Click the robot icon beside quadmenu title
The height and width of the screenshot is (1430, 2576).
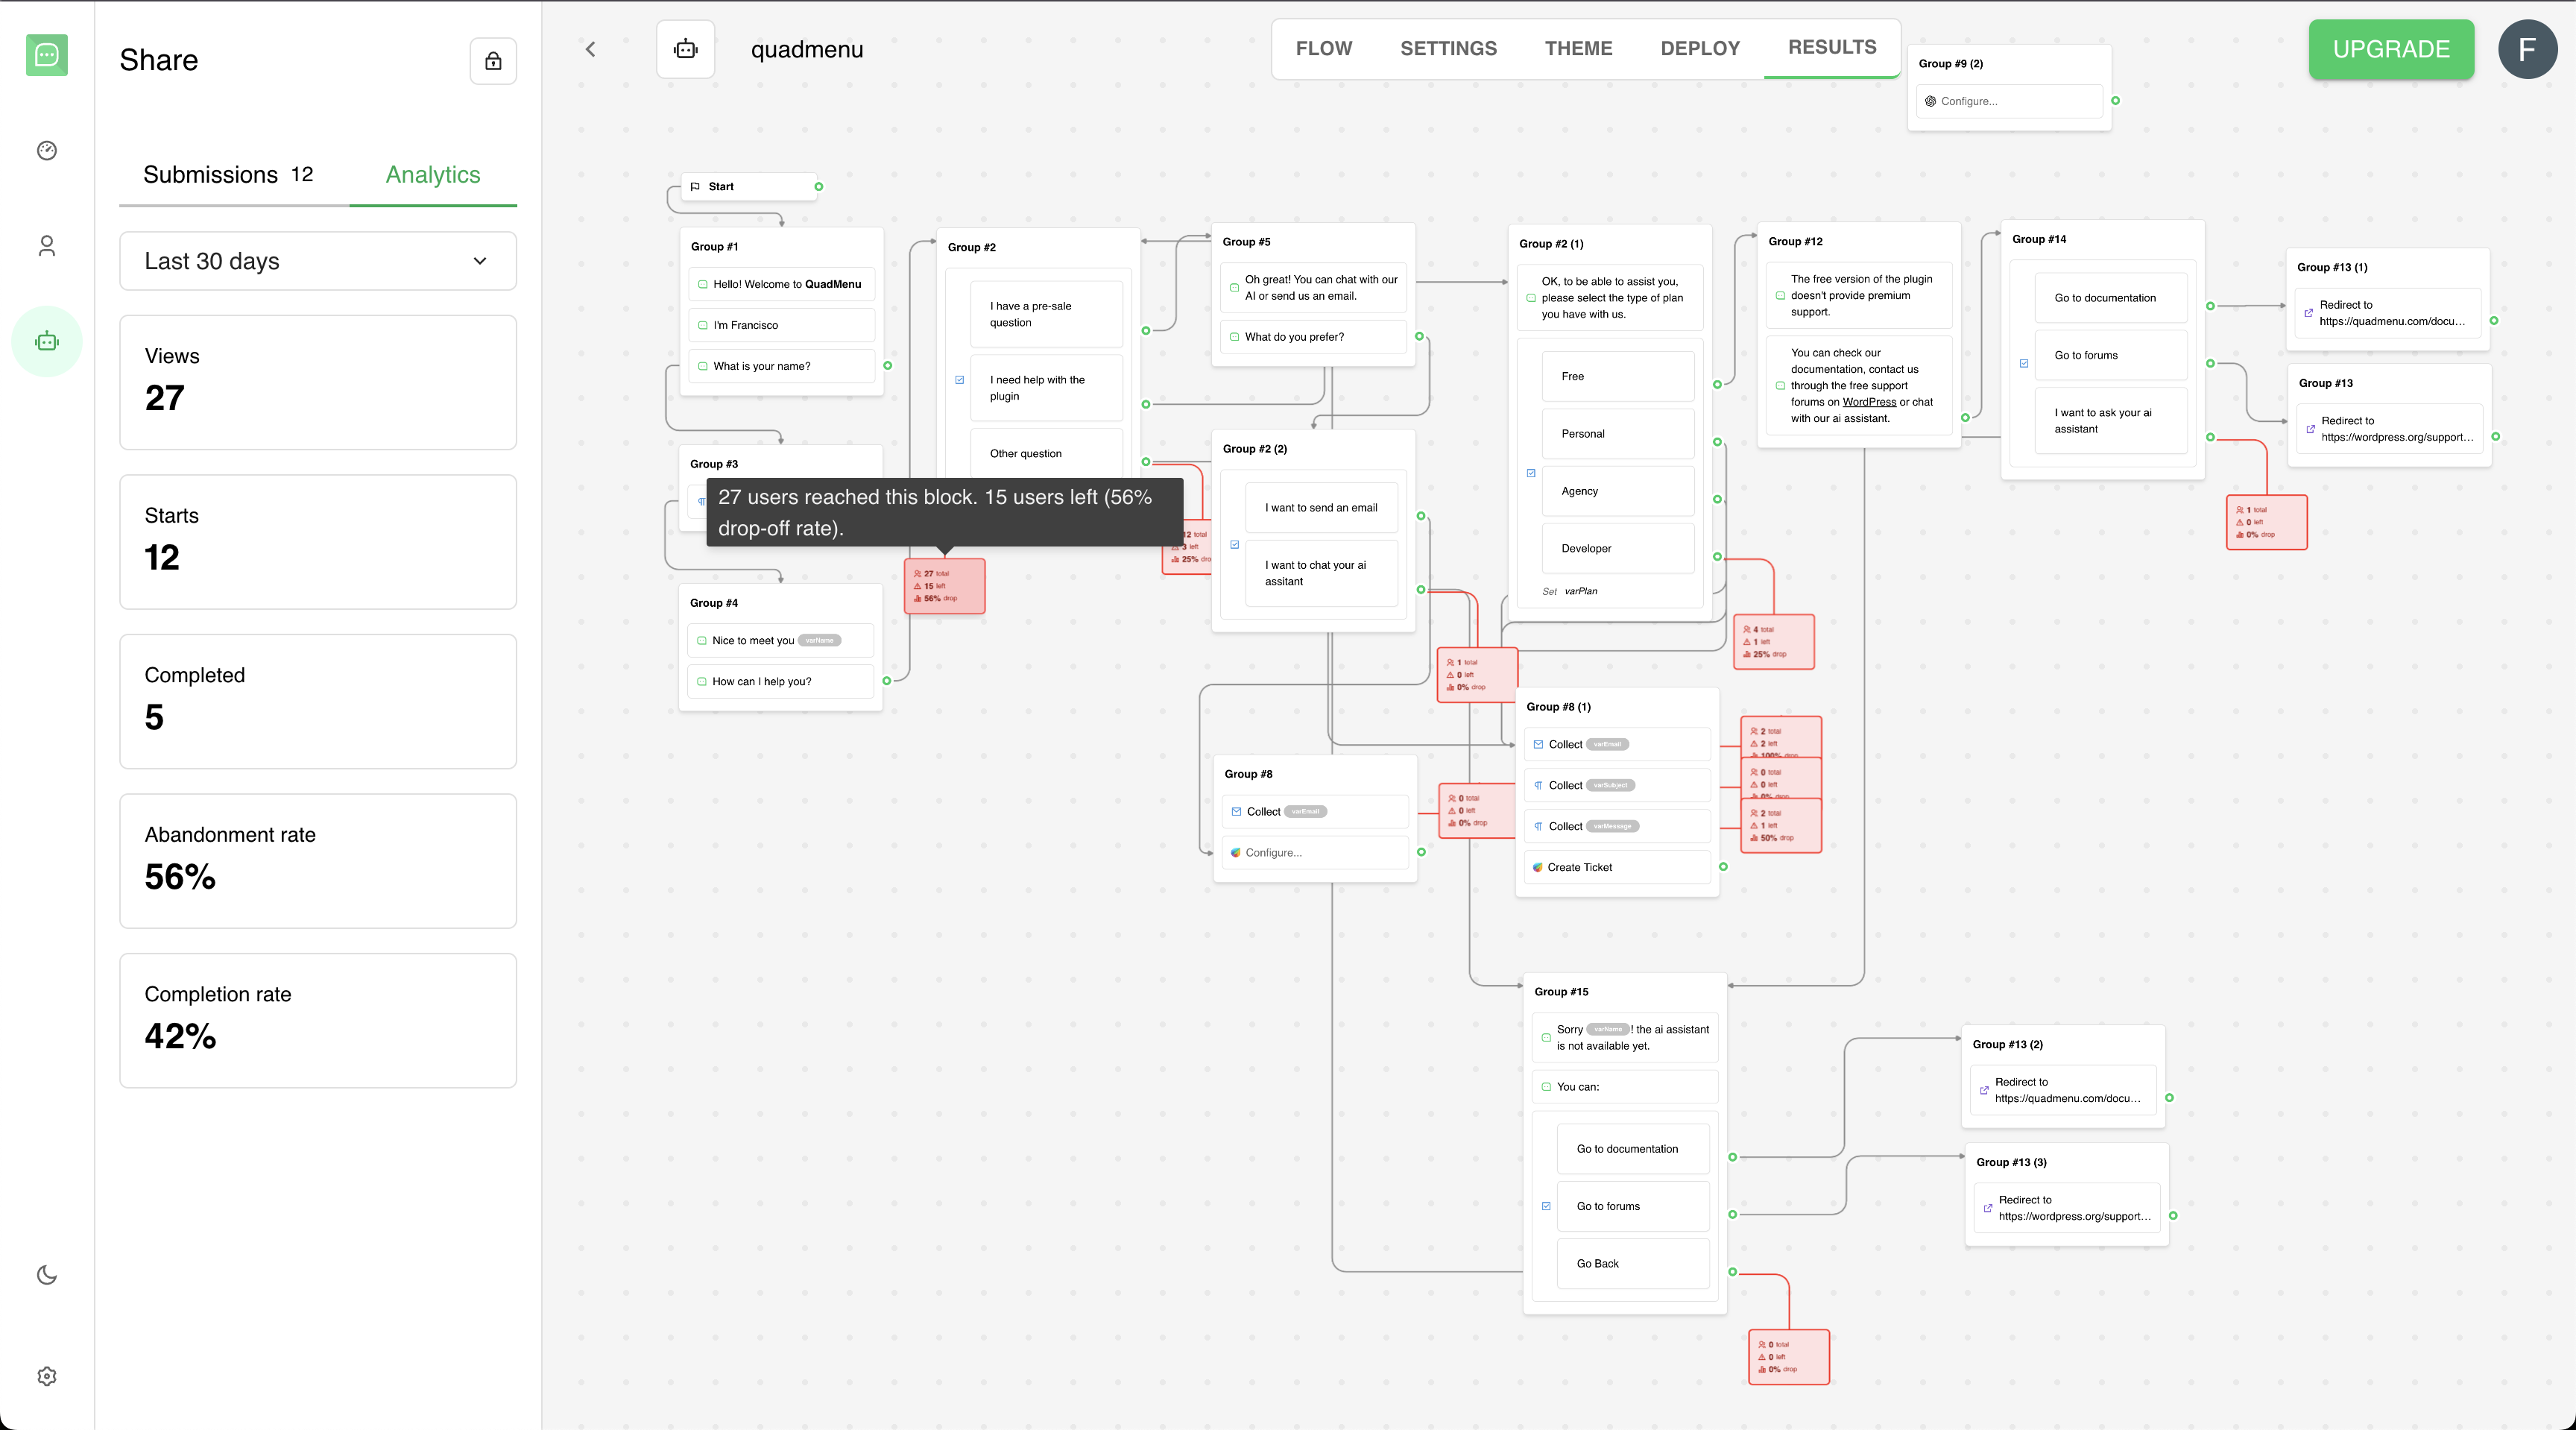(686, 49)
